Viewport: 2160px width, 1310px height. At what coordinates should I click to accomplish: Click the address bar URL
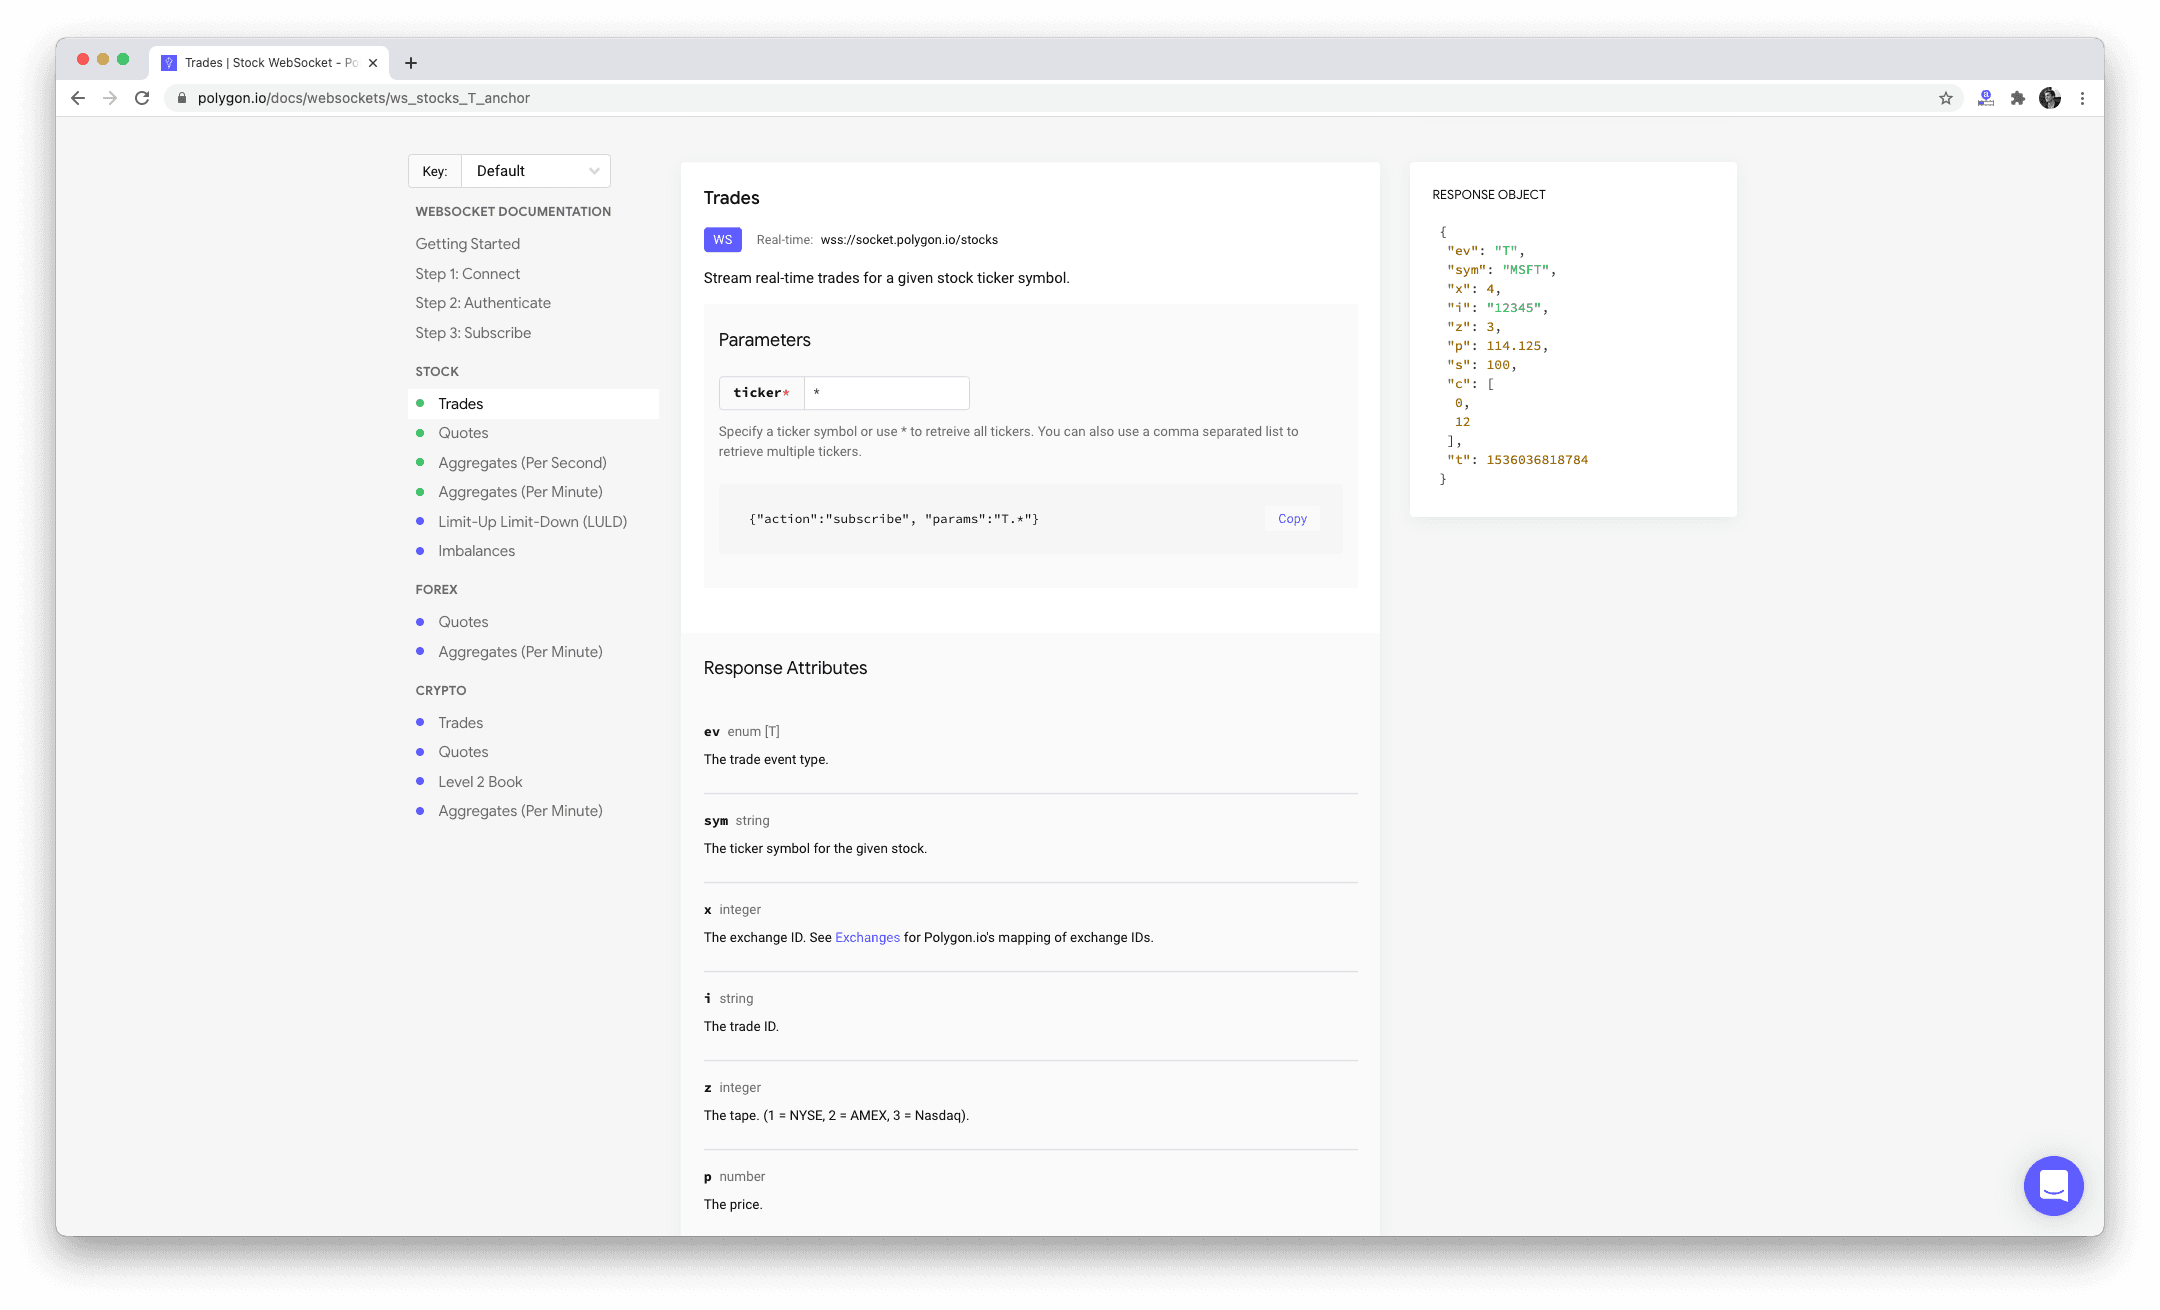click(x=364, y=98)
